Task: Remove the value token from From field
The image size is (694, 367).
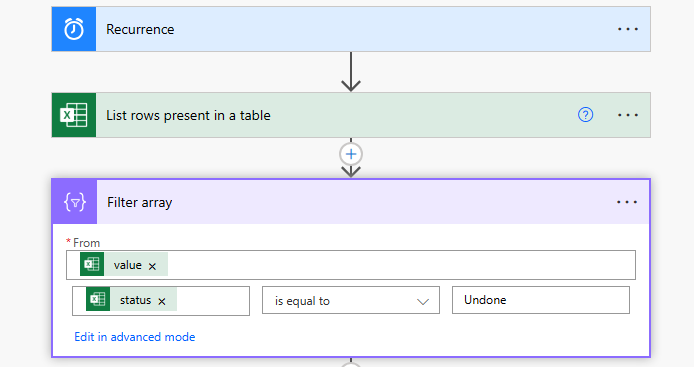Action: pos(152,266)
